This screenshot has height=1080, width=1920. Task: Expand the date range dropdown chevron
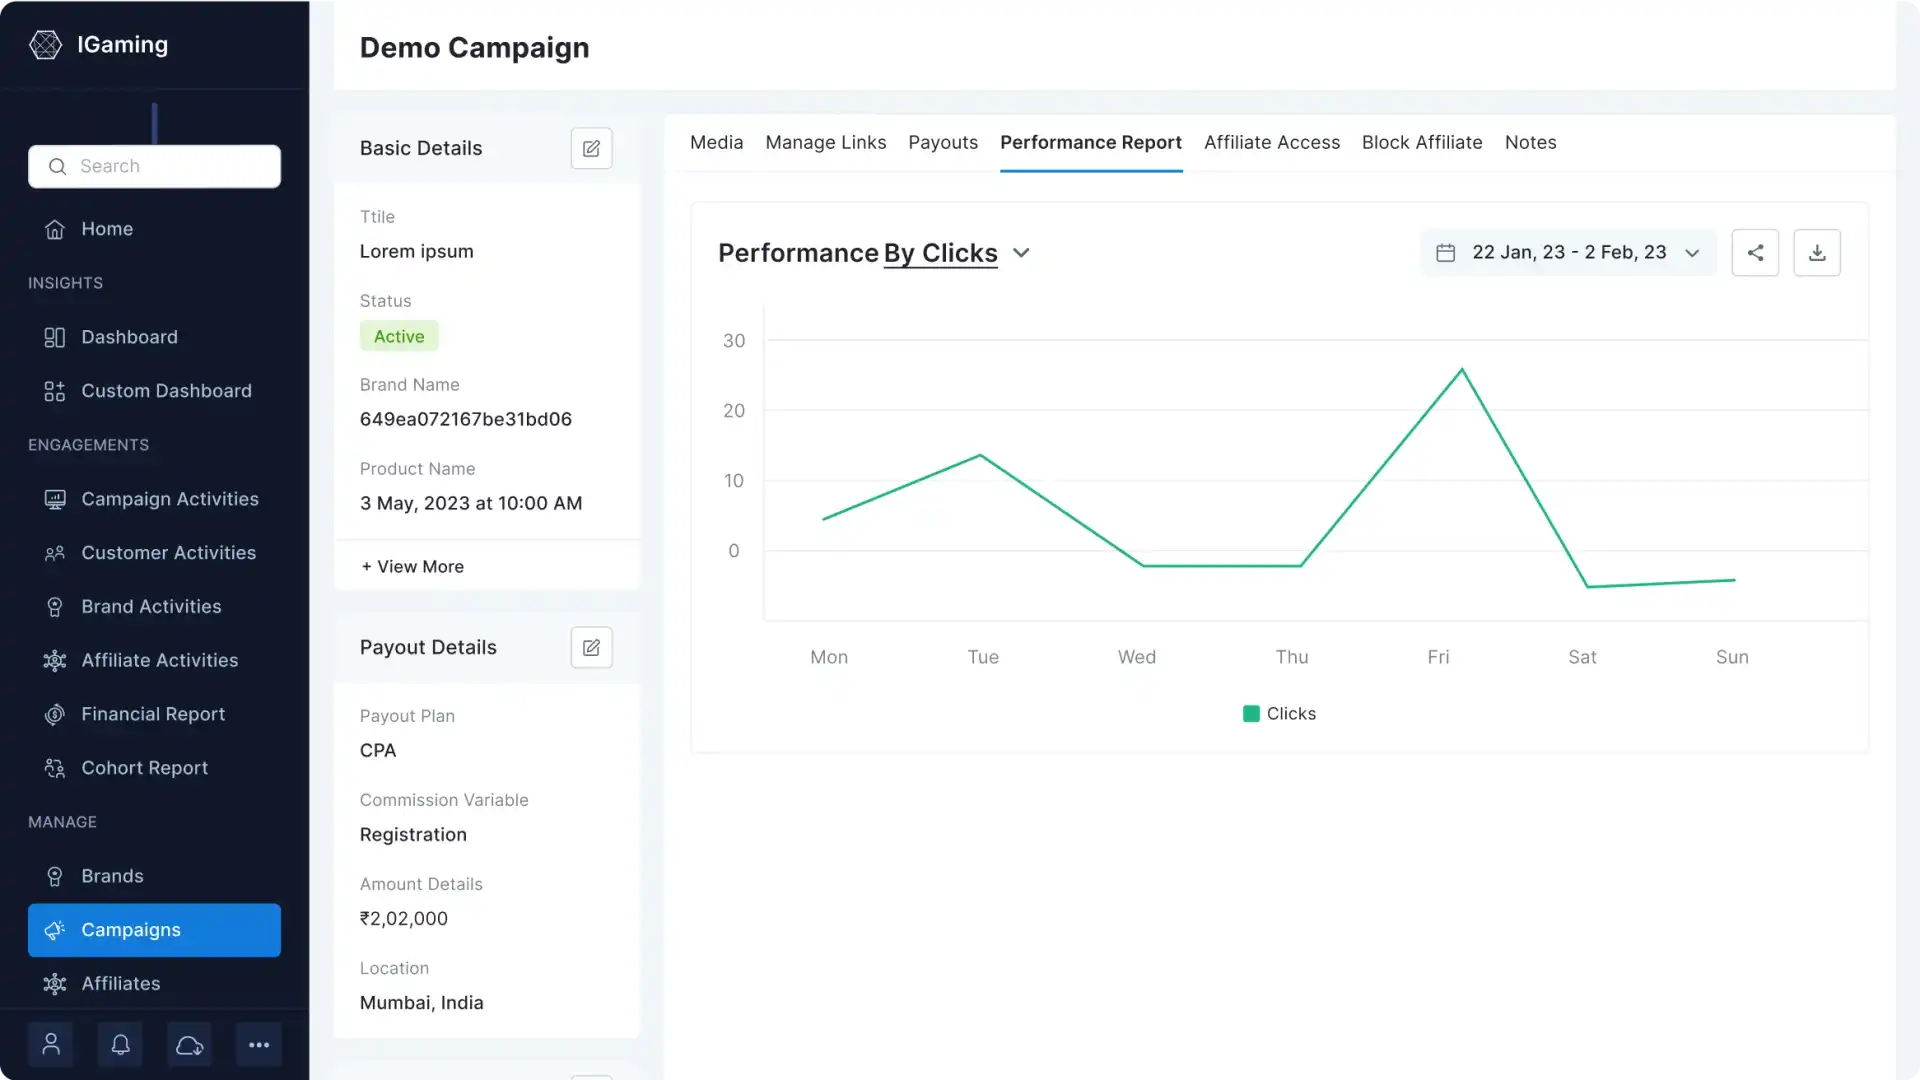click(x=1692, y=253)
